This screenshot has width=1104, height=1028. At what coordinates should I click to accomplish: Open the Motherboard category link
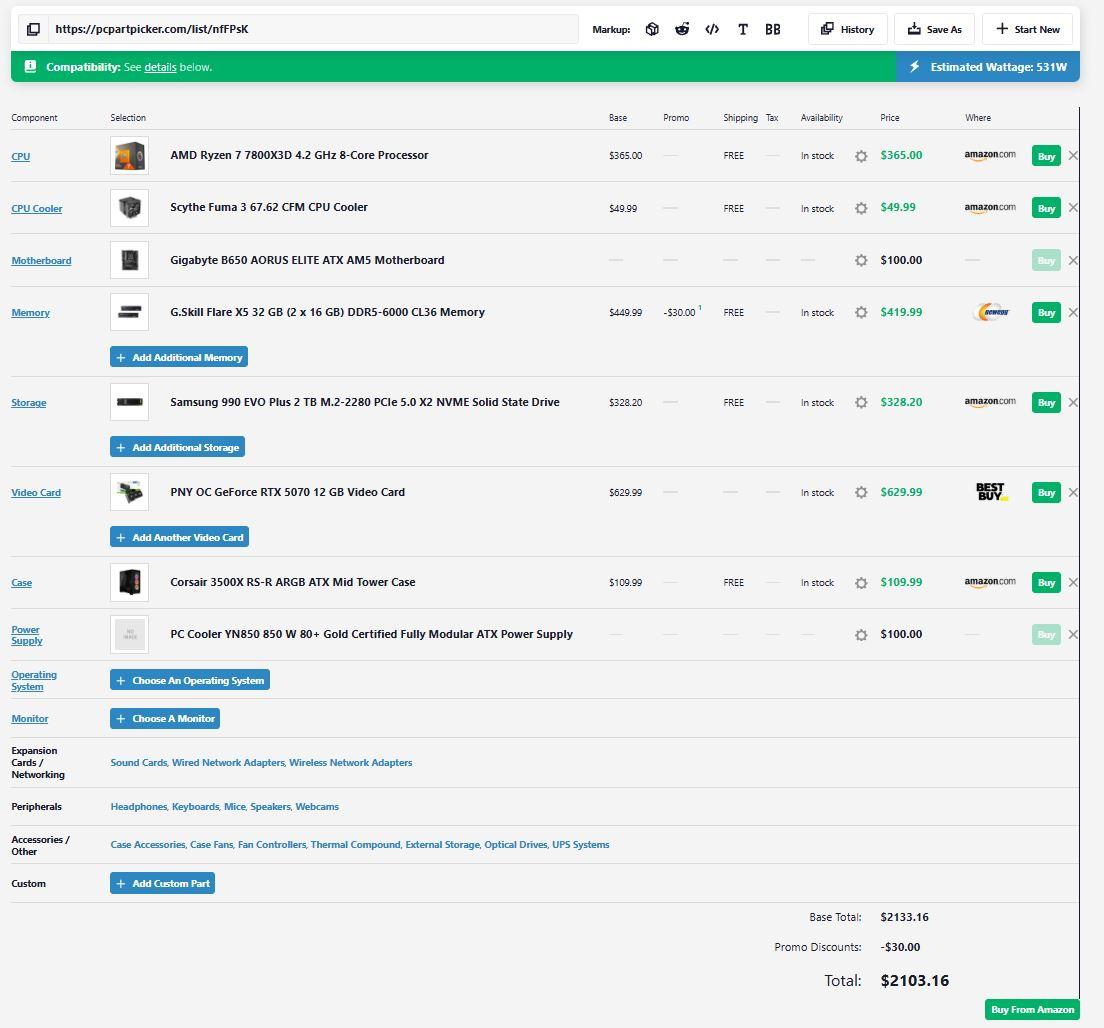tap(42, 261)
